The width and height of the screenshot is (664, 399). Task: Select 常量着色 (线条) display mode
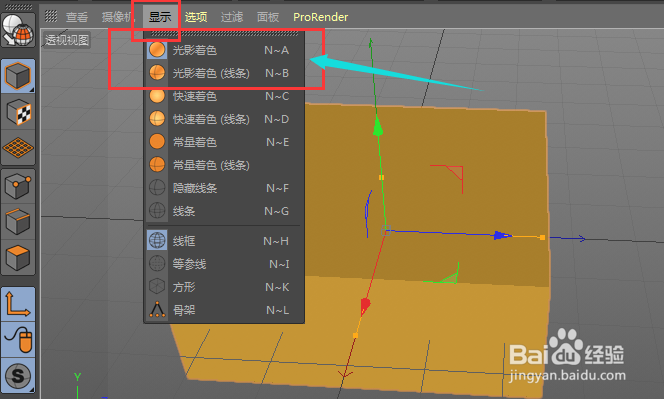224,165
